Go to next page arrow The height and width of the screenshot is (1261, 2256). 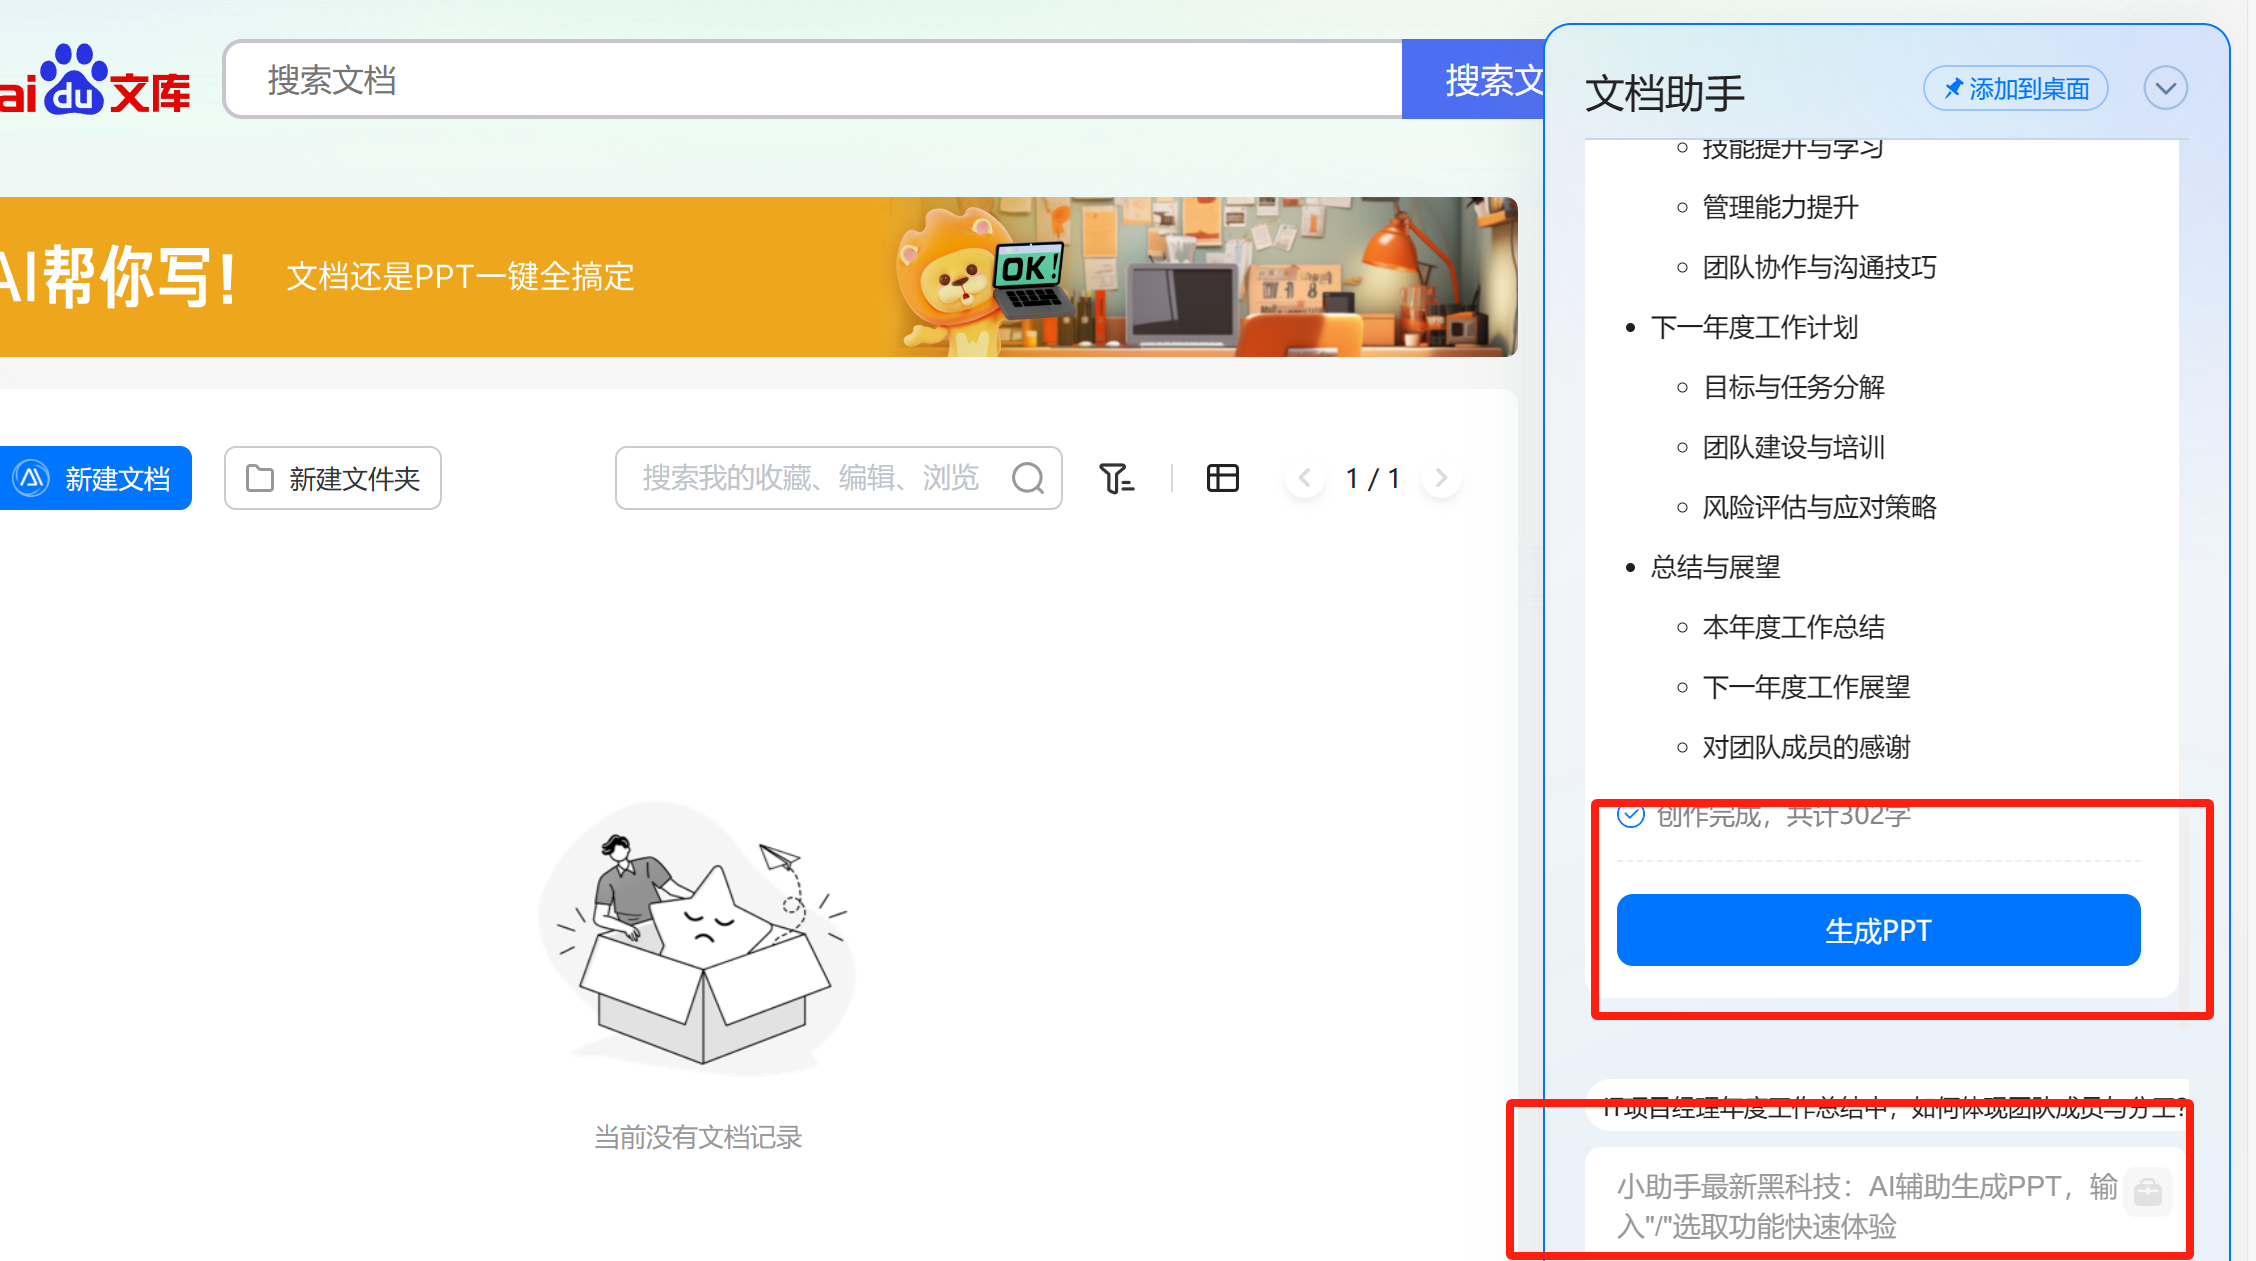(x=1441, y=478)
